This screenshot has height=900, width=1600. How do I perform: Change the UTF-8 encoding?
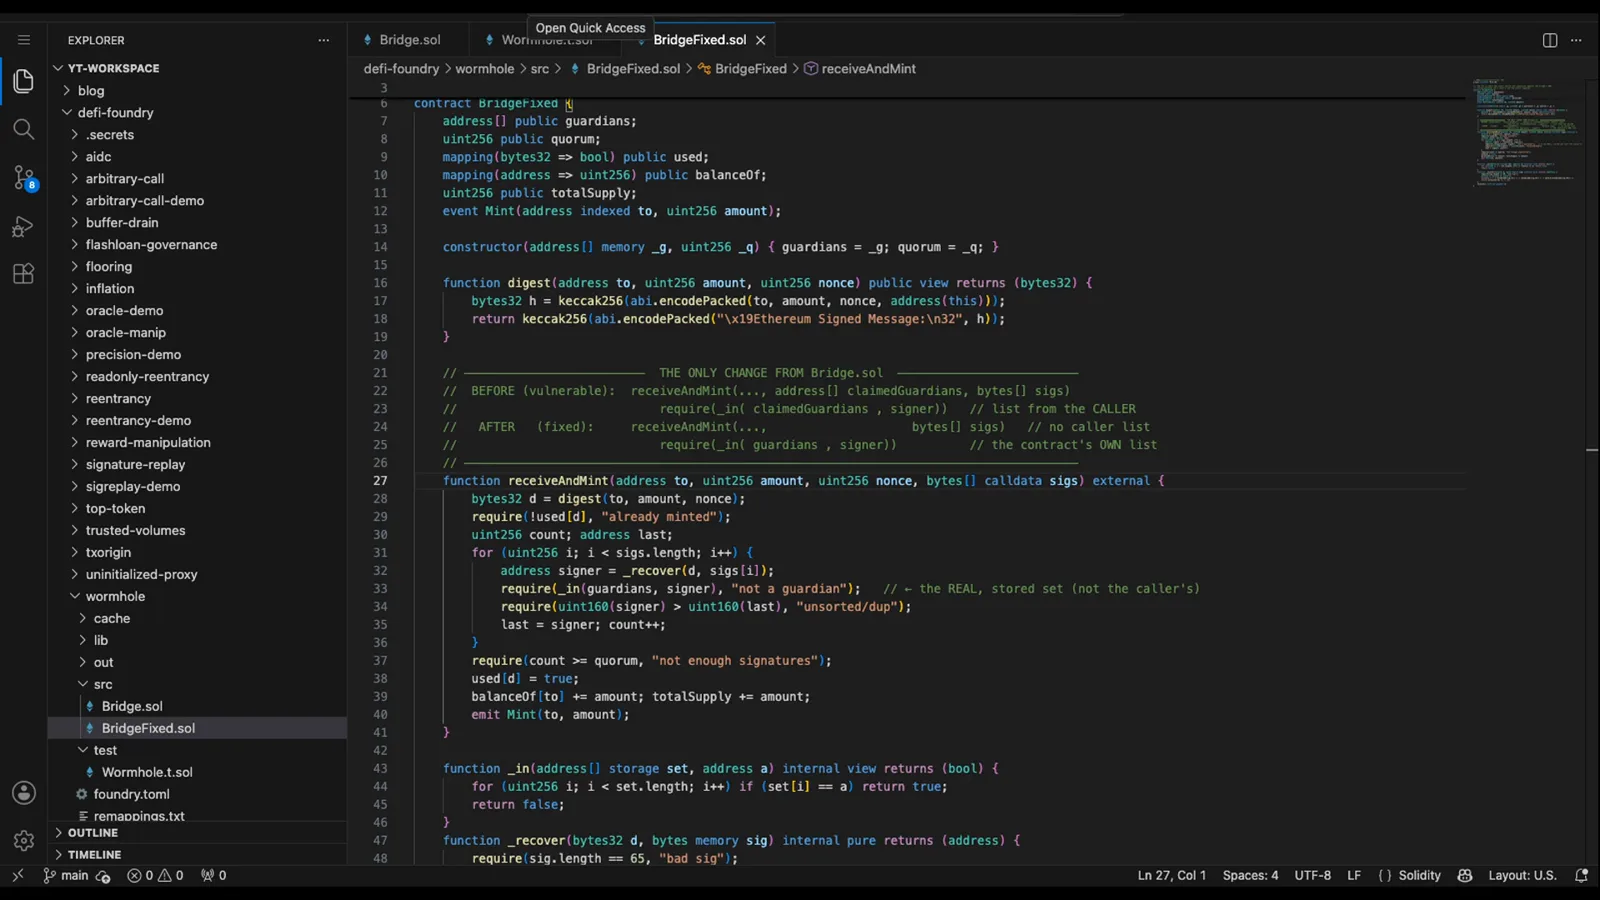coord(1313,875)
